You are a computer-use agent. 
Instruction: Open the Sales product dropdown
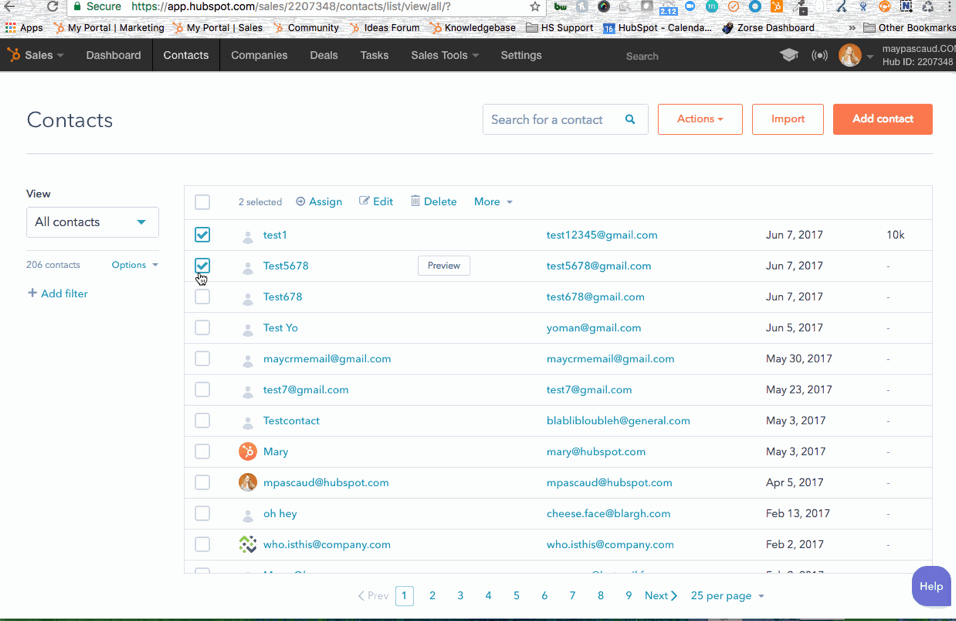(x=44, y=55)
